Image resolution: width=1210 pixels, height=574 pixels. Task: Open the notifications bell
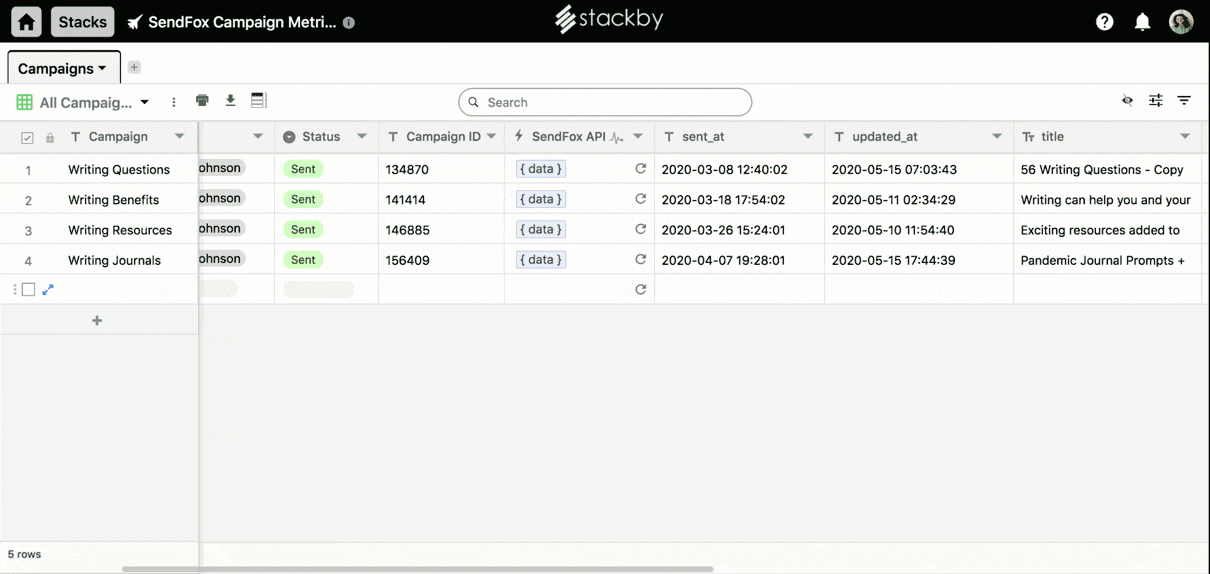coord(1142,22)
